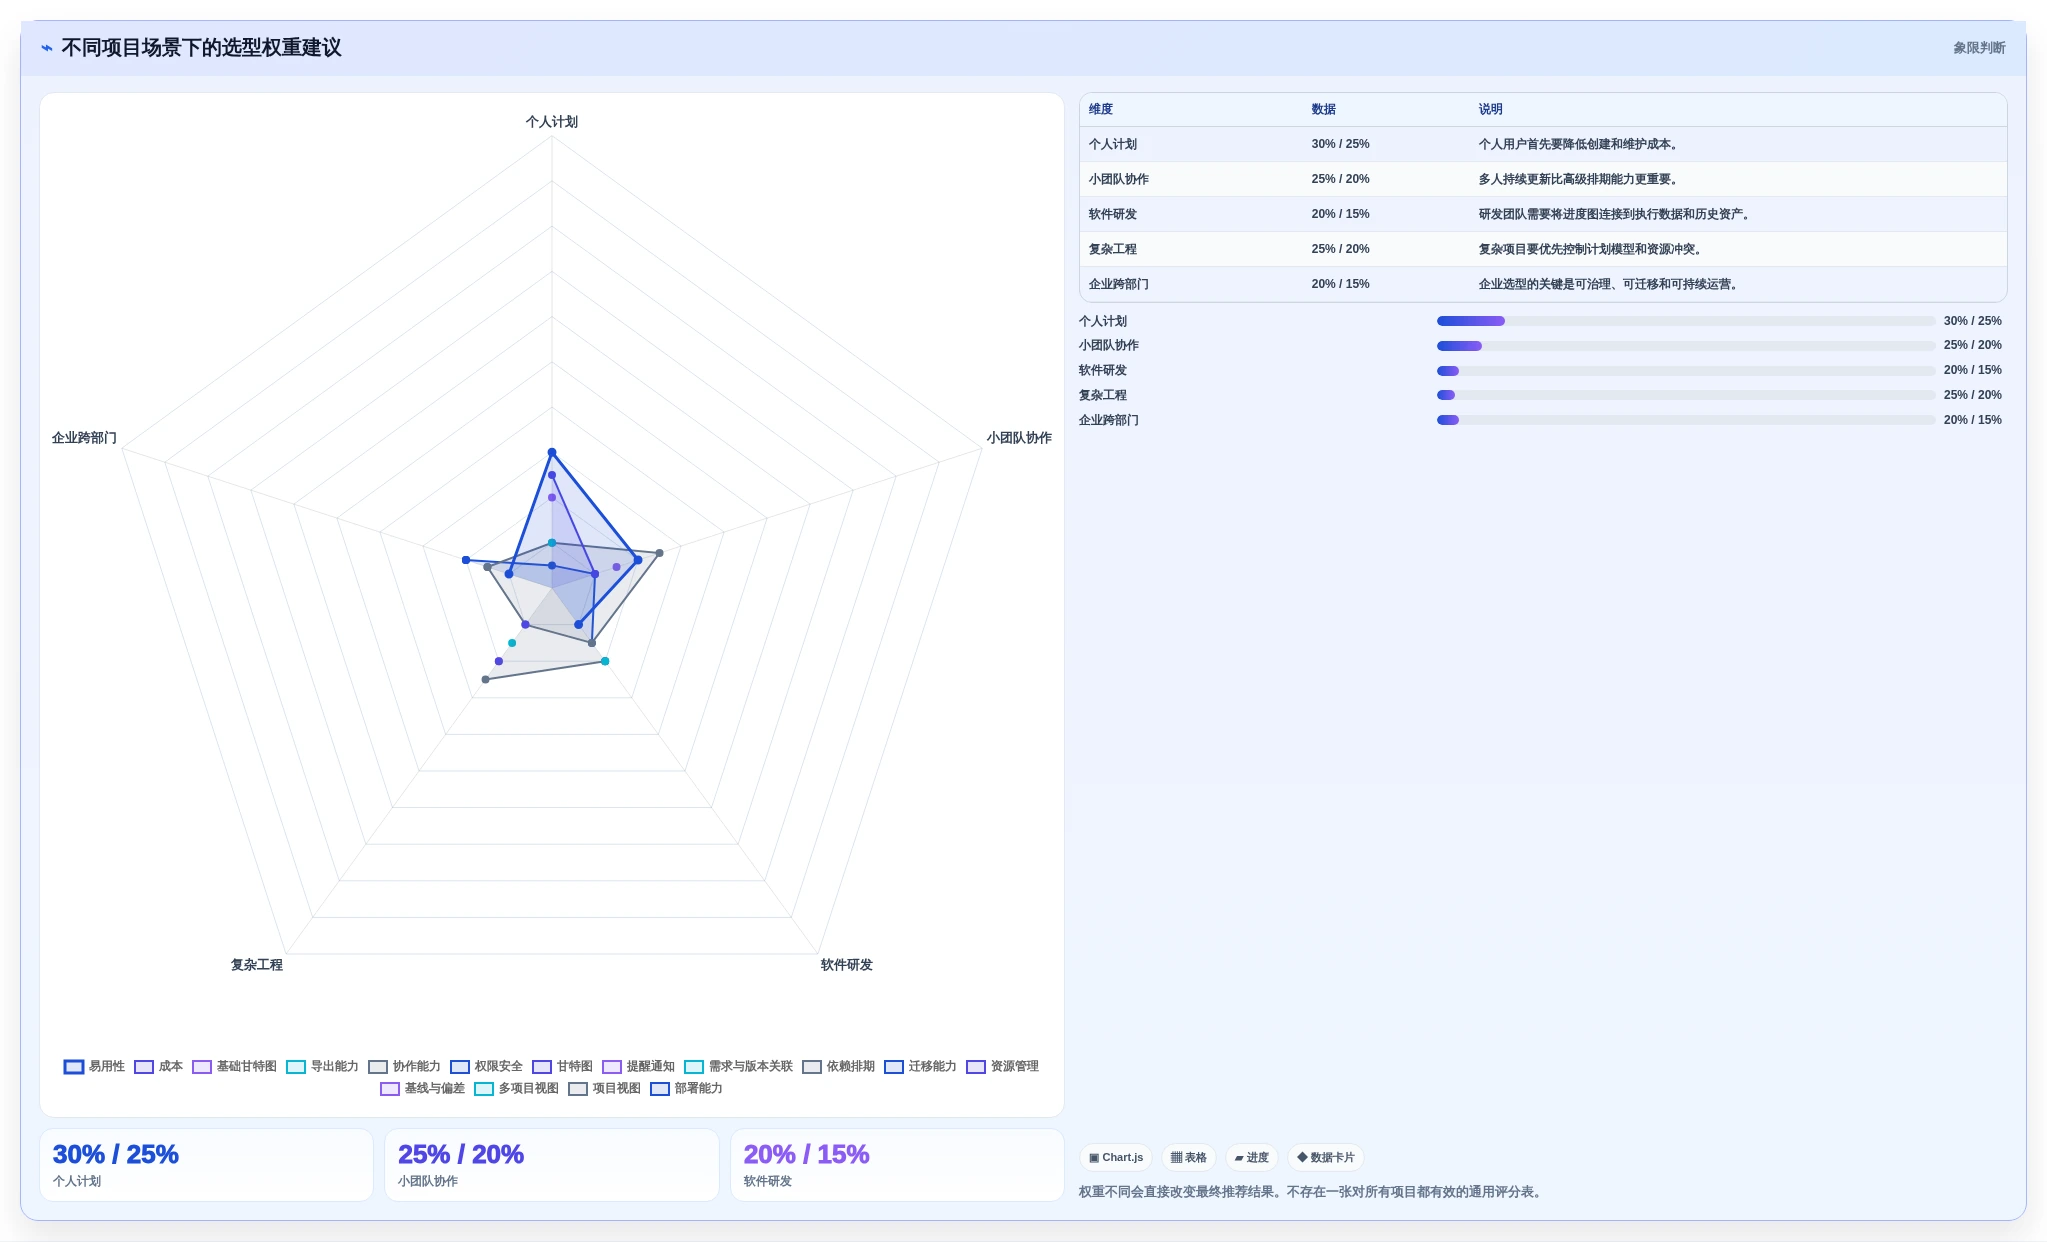Toggle the 资源管理 legend series
This screenshot has height=1242, width=2047.
[1003, 1066]
